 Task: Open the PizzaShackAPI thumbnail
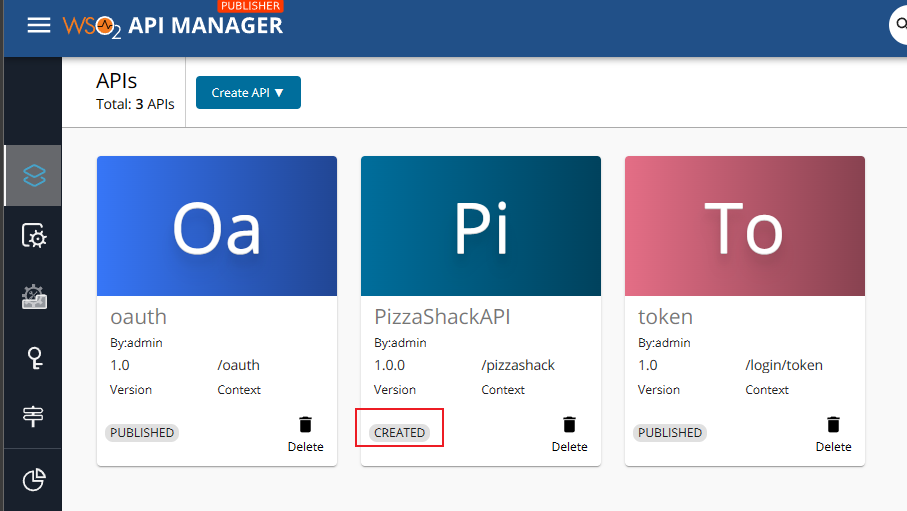click(481, 226)
